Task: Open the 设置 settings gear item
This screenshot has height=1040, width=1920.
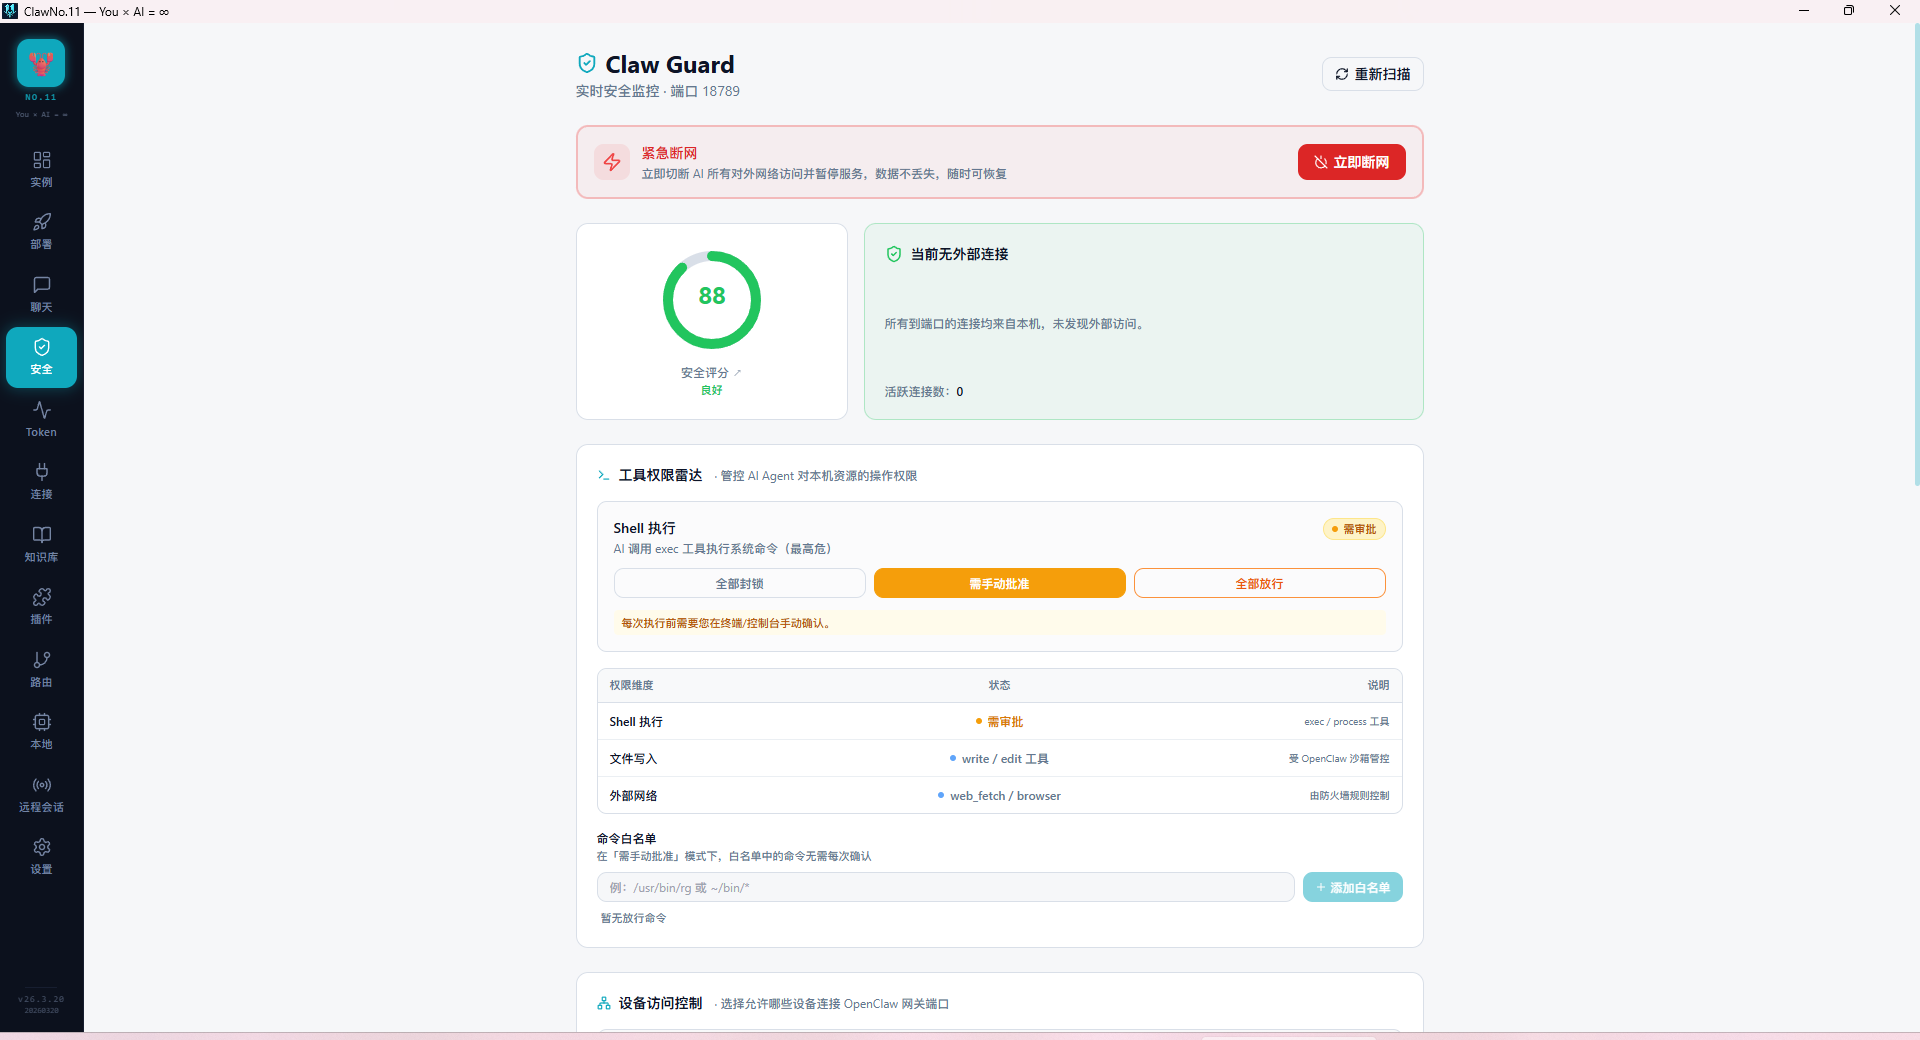Action: point(41,856)
